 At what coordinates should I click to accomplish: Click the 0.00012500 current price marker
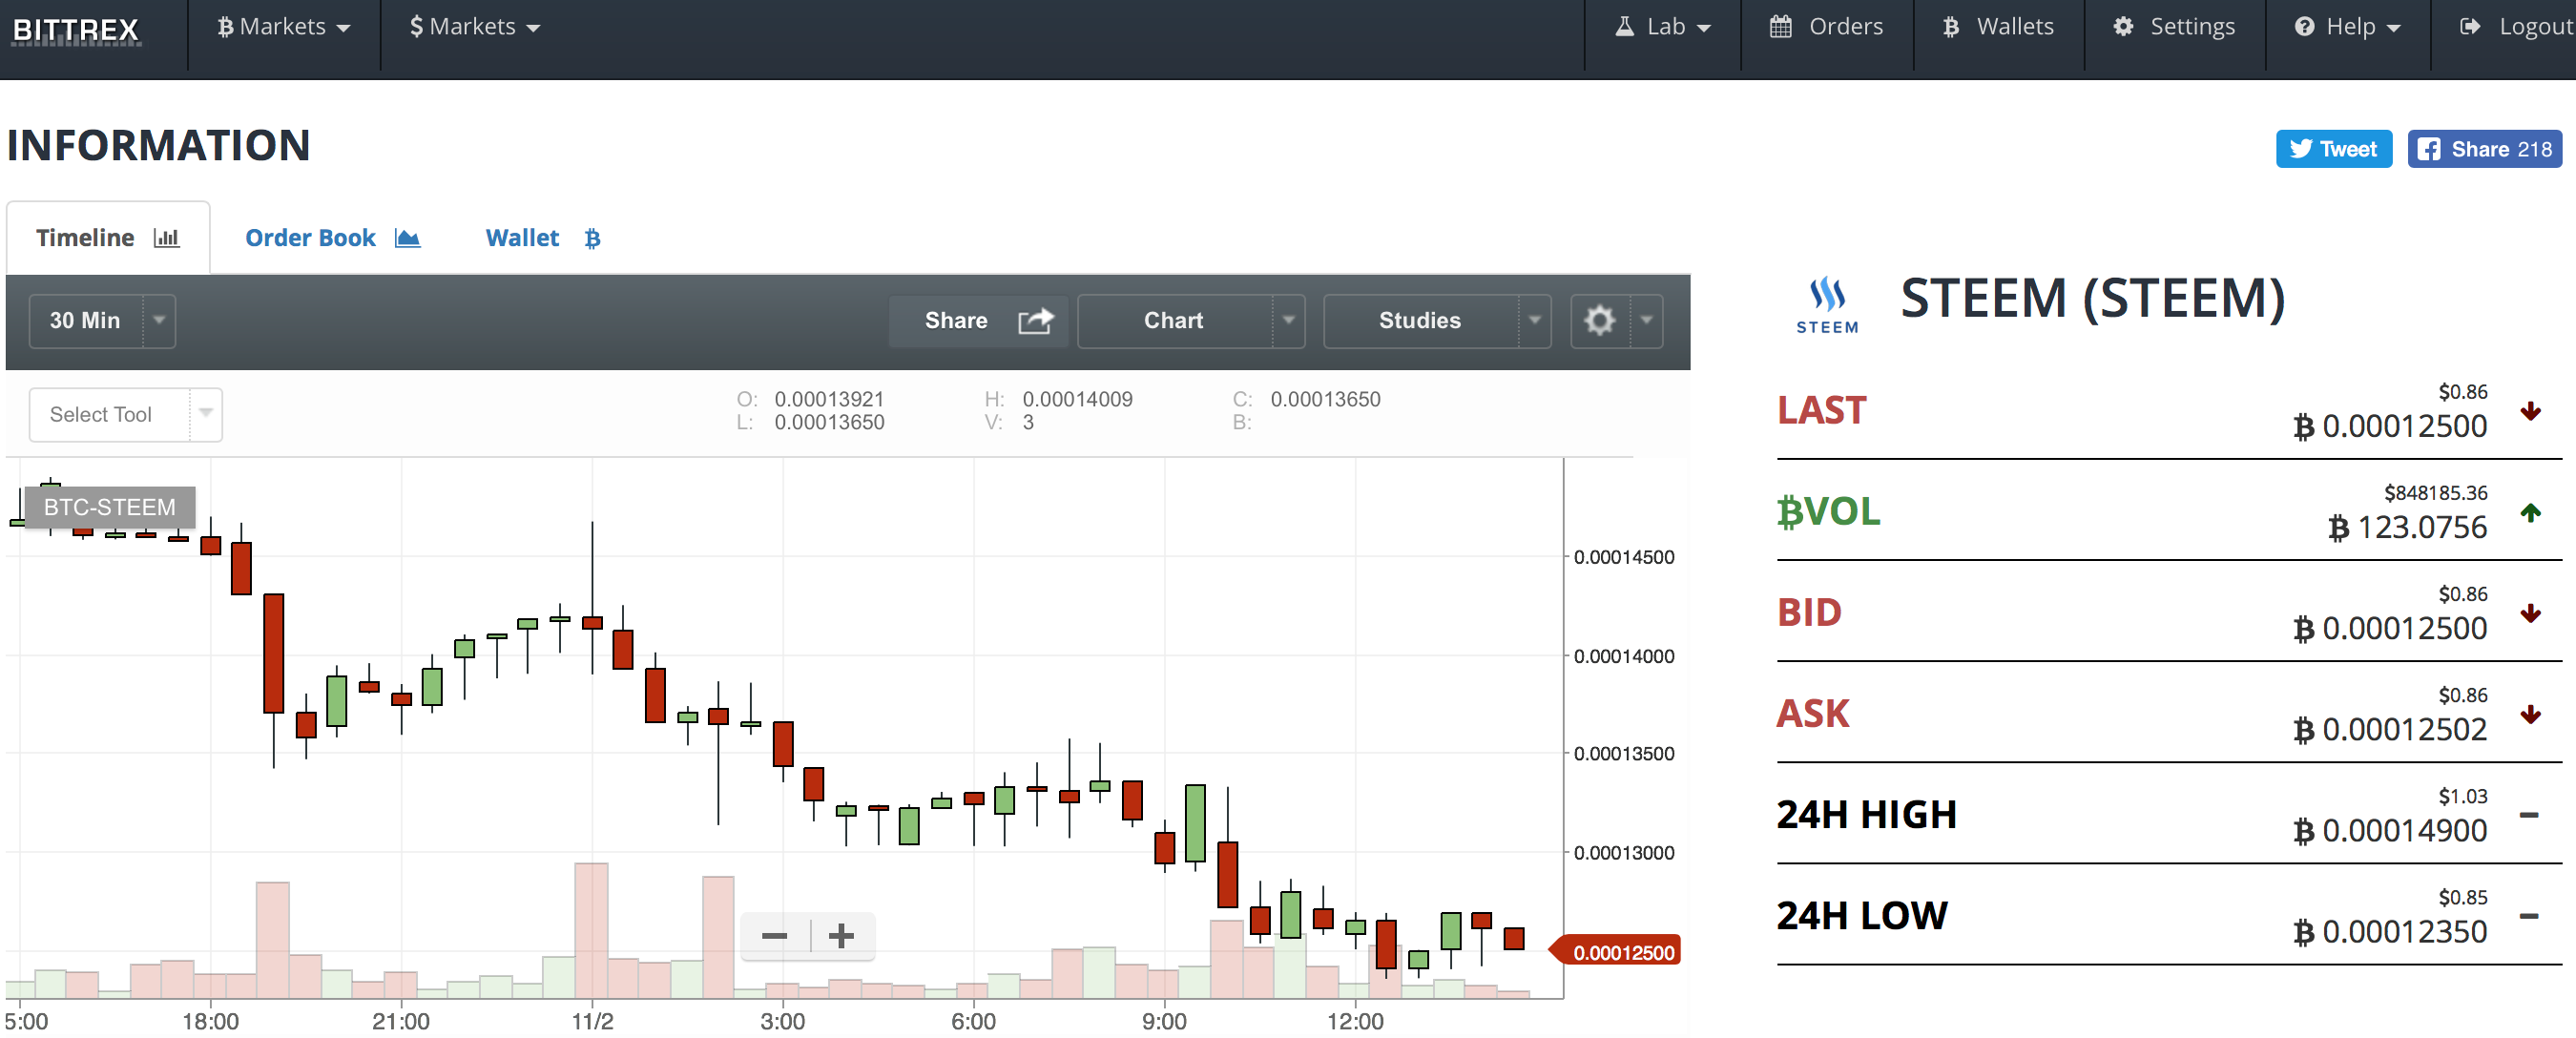1616,952
